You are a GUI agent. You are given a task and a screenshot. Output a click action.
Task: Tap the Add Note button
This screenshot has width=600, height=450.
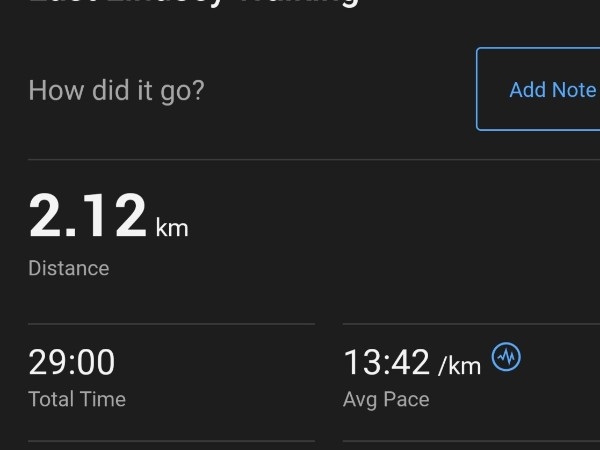[x=538, y=89]
